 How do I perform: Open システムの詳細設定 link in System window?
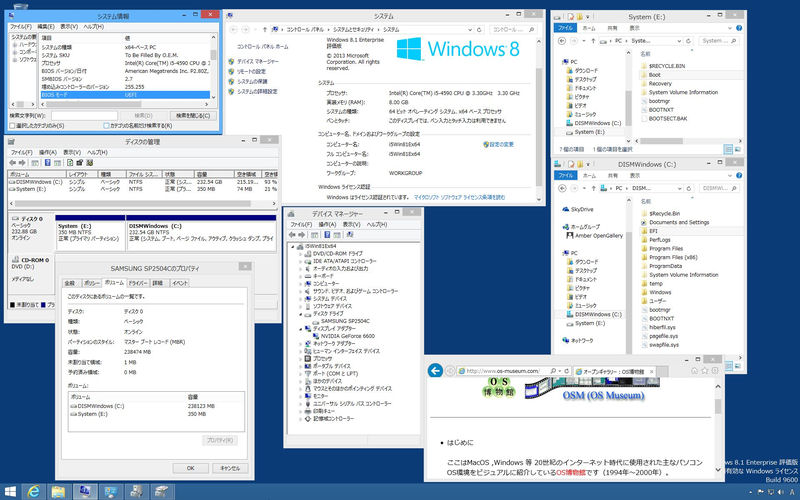coord(257,92)
